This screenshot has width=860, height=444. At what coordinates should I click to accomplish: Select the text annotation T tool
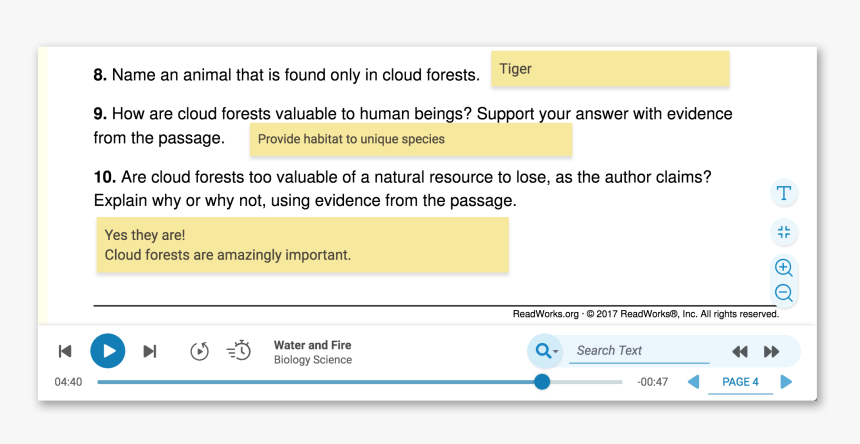point(784,193)
